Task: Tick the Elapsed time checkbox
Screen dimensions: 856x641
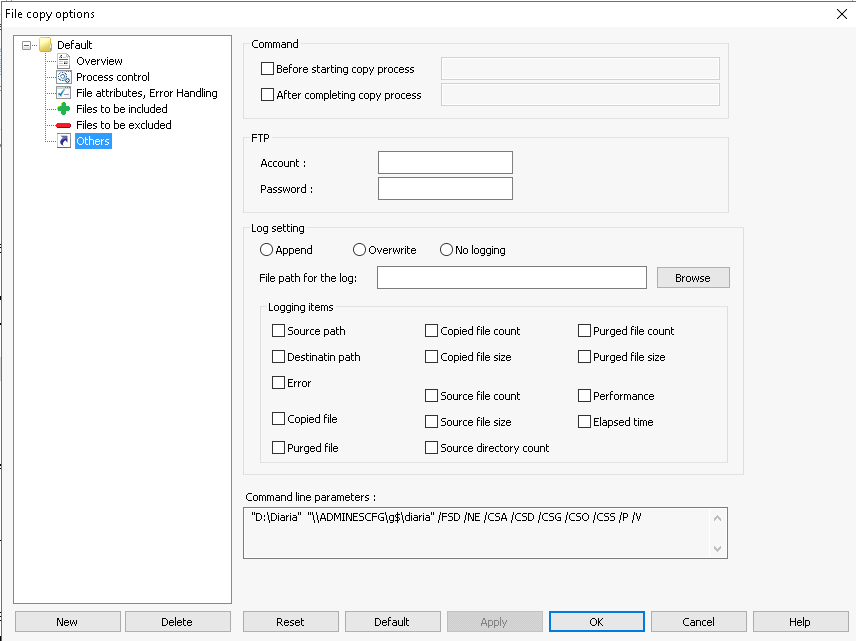Action: click(x=584, y=422)
